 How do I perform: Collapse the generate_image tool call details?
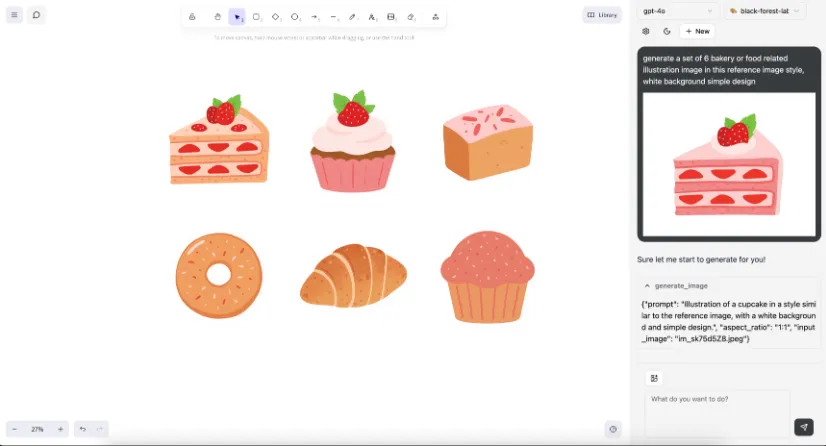tap(647, 285)
